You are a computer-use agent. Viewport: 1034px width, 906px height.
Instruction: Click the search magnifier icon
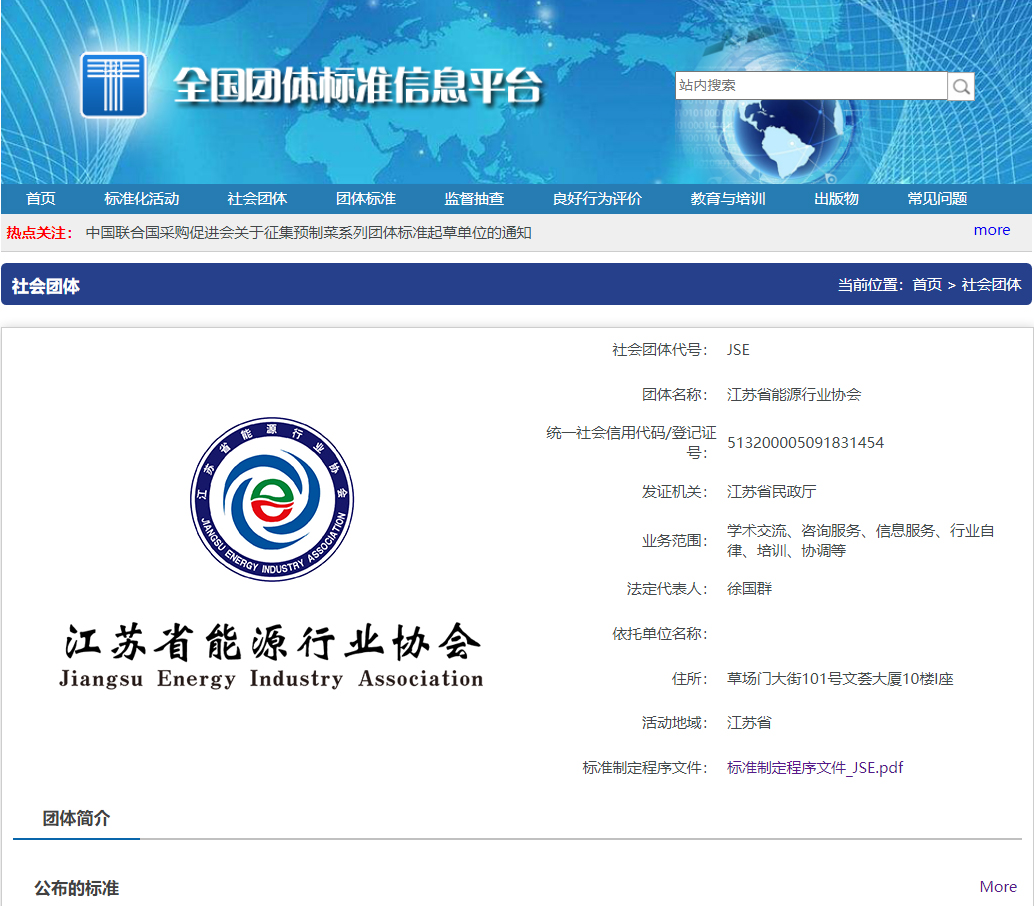(961, 87)
